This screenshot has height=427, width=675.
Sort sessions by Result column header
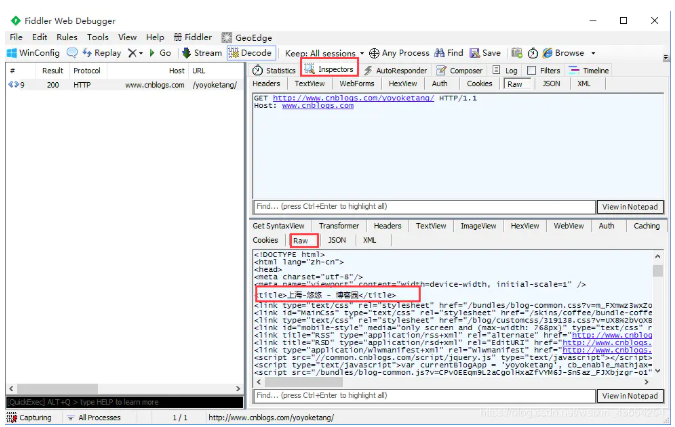pyautogui.click(x=53, y=71)
